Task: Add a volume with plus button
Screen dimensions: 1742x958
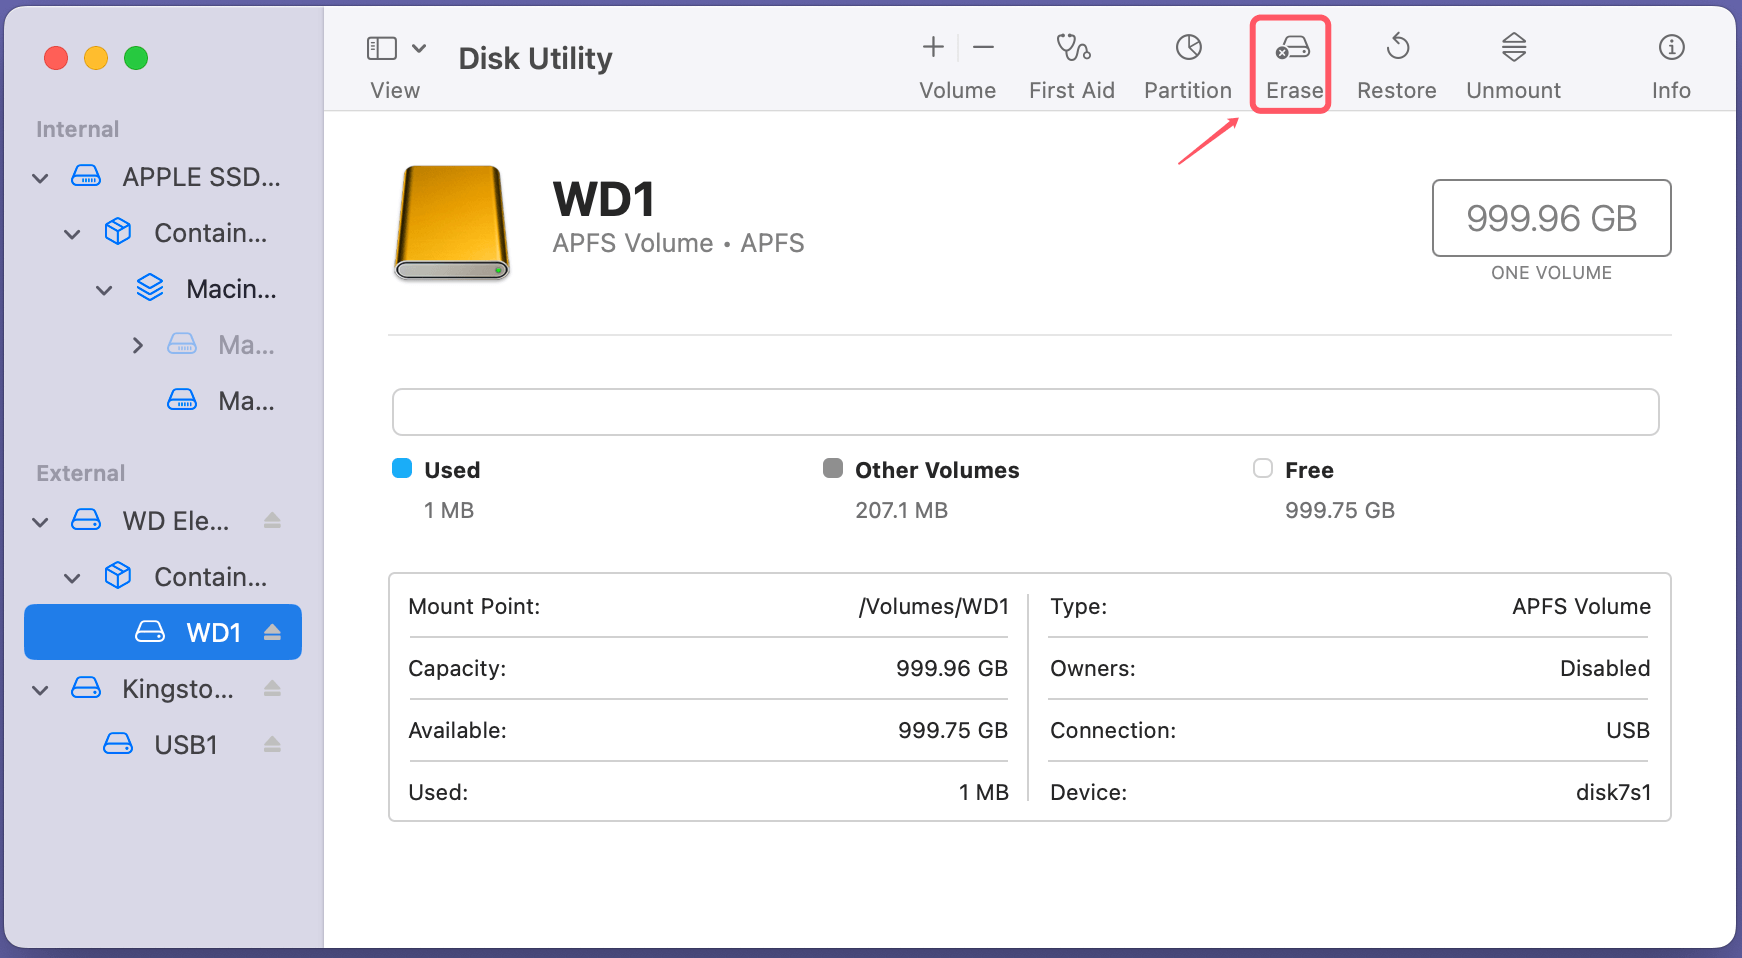Action: 933,47
